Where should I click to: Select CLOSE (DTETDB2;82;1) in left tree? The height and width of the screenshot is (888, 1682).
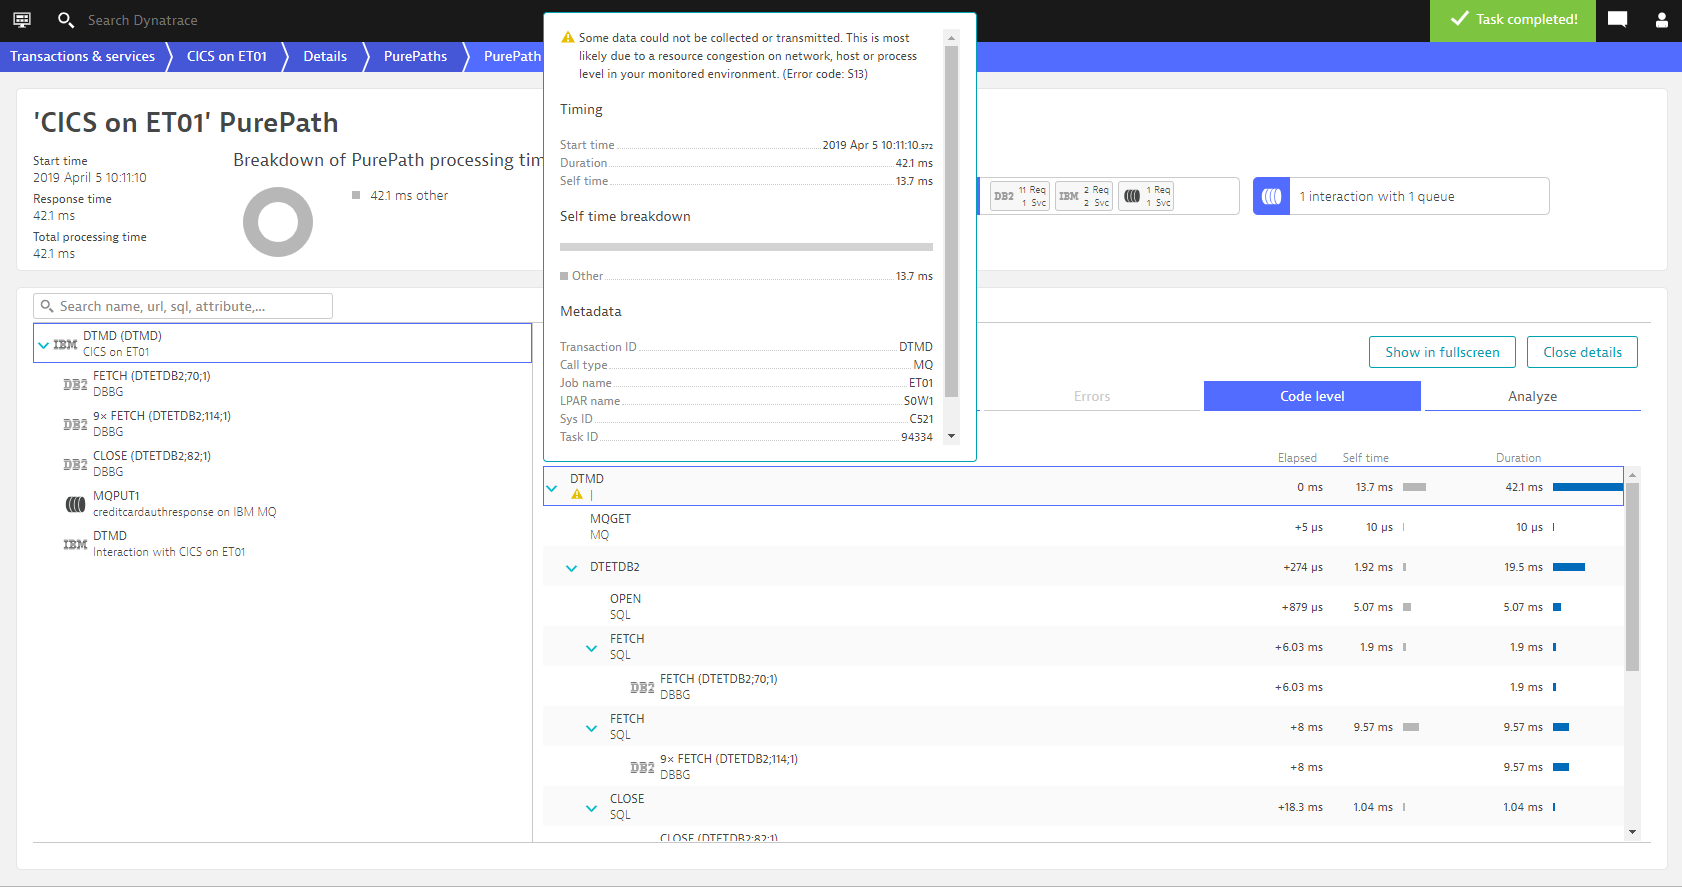click(282, 464)
